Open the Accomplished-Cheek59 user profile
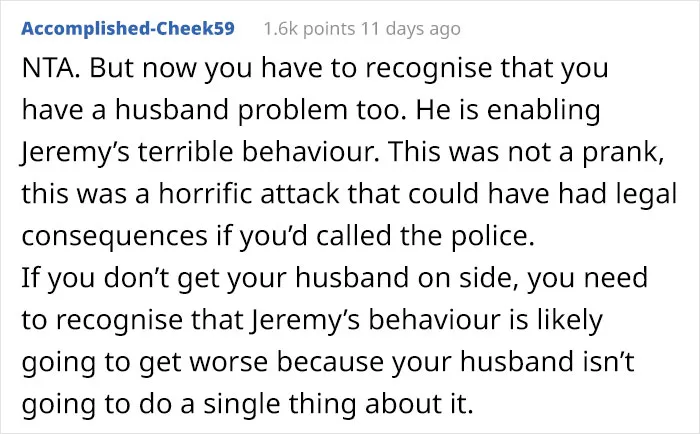This screenshot has height=434, width=700. [x=128, y=29]
